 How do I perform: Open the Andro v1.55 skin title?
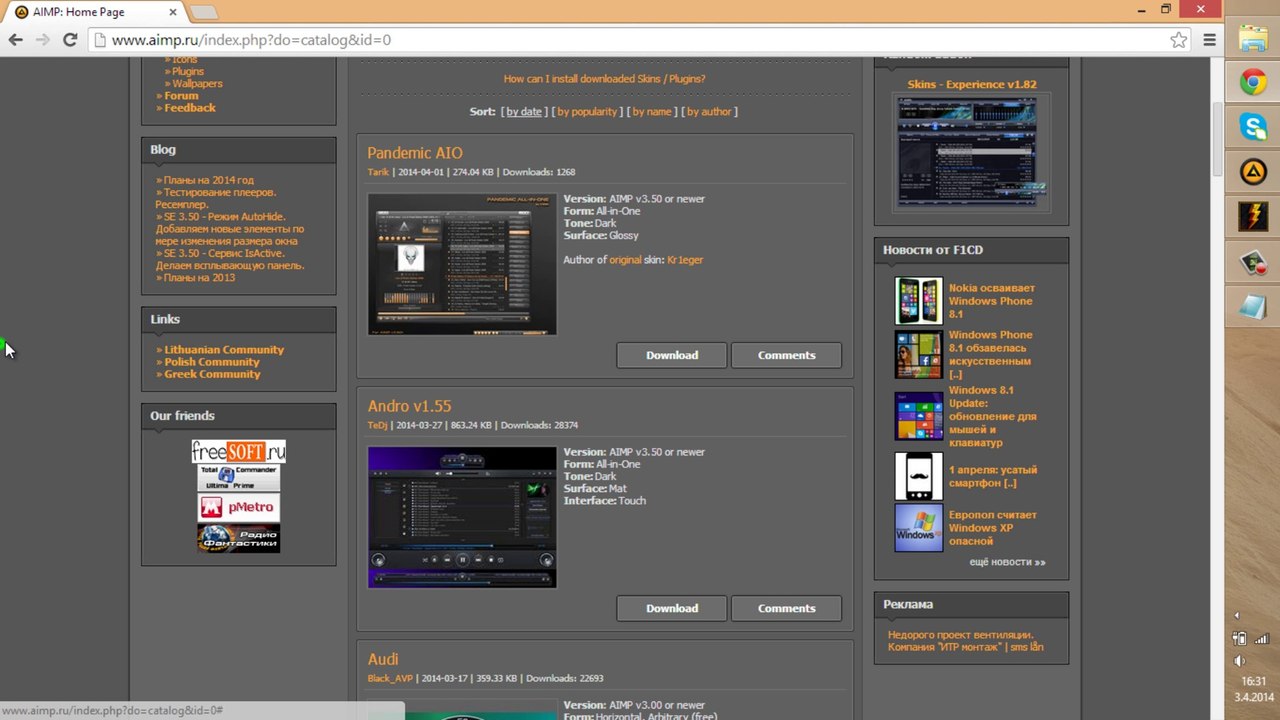pyautogui.click(x=409, y=406)
